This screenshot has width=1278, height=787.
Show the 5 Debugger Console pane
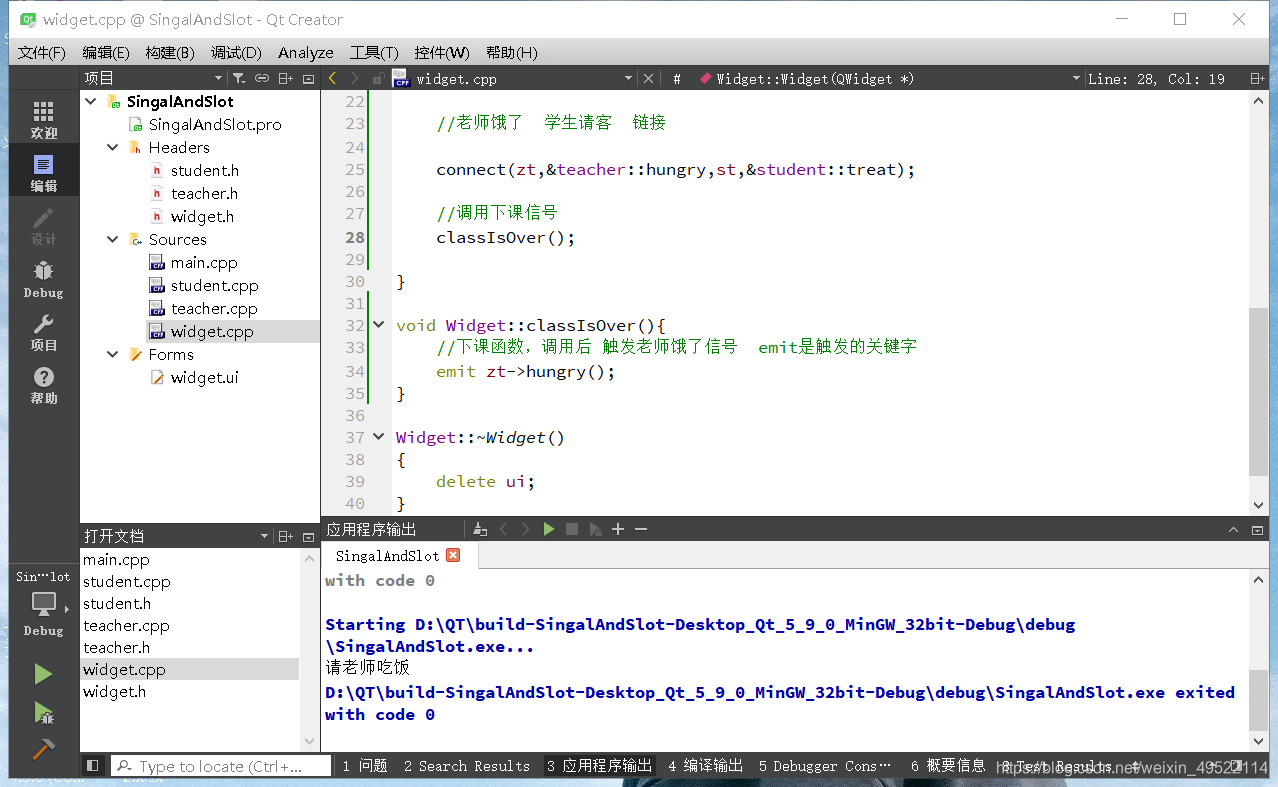click(825, 766)
